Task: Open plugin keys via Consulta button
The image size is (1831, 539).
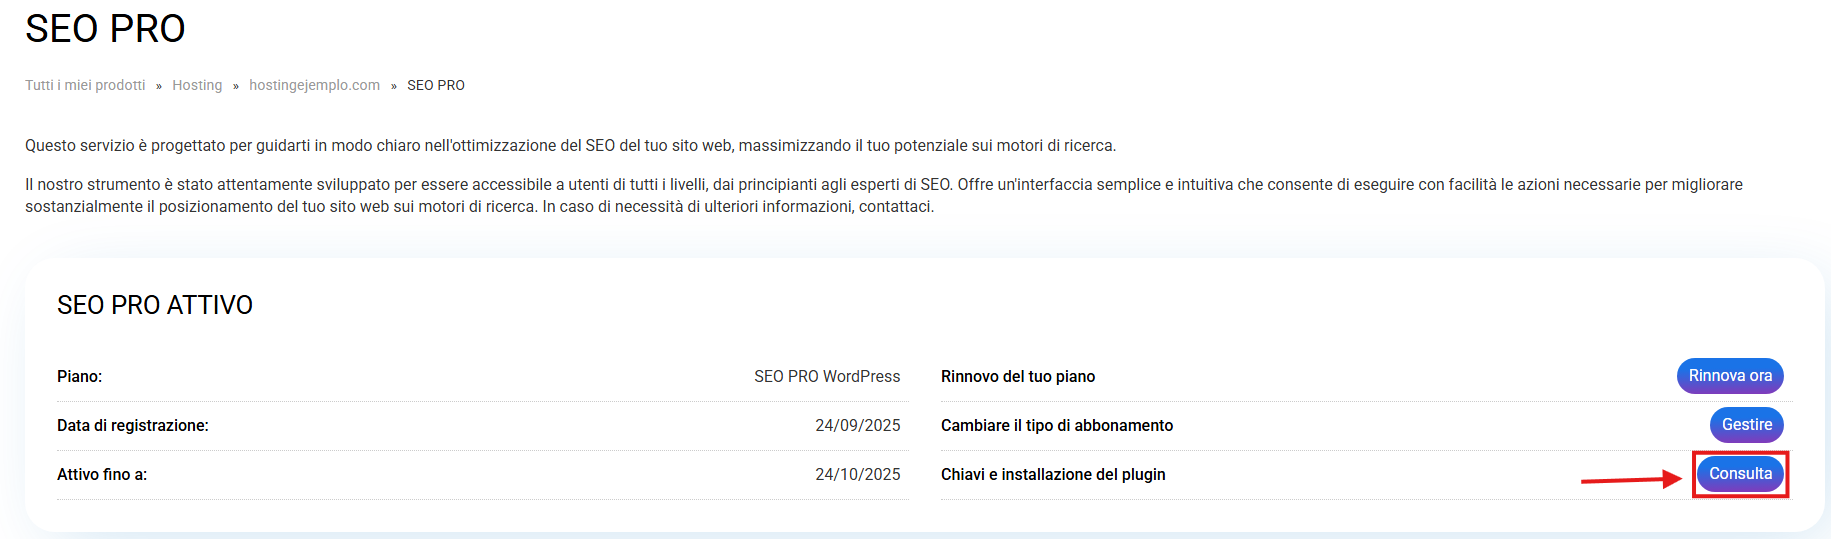Action: coord(1739,474)
